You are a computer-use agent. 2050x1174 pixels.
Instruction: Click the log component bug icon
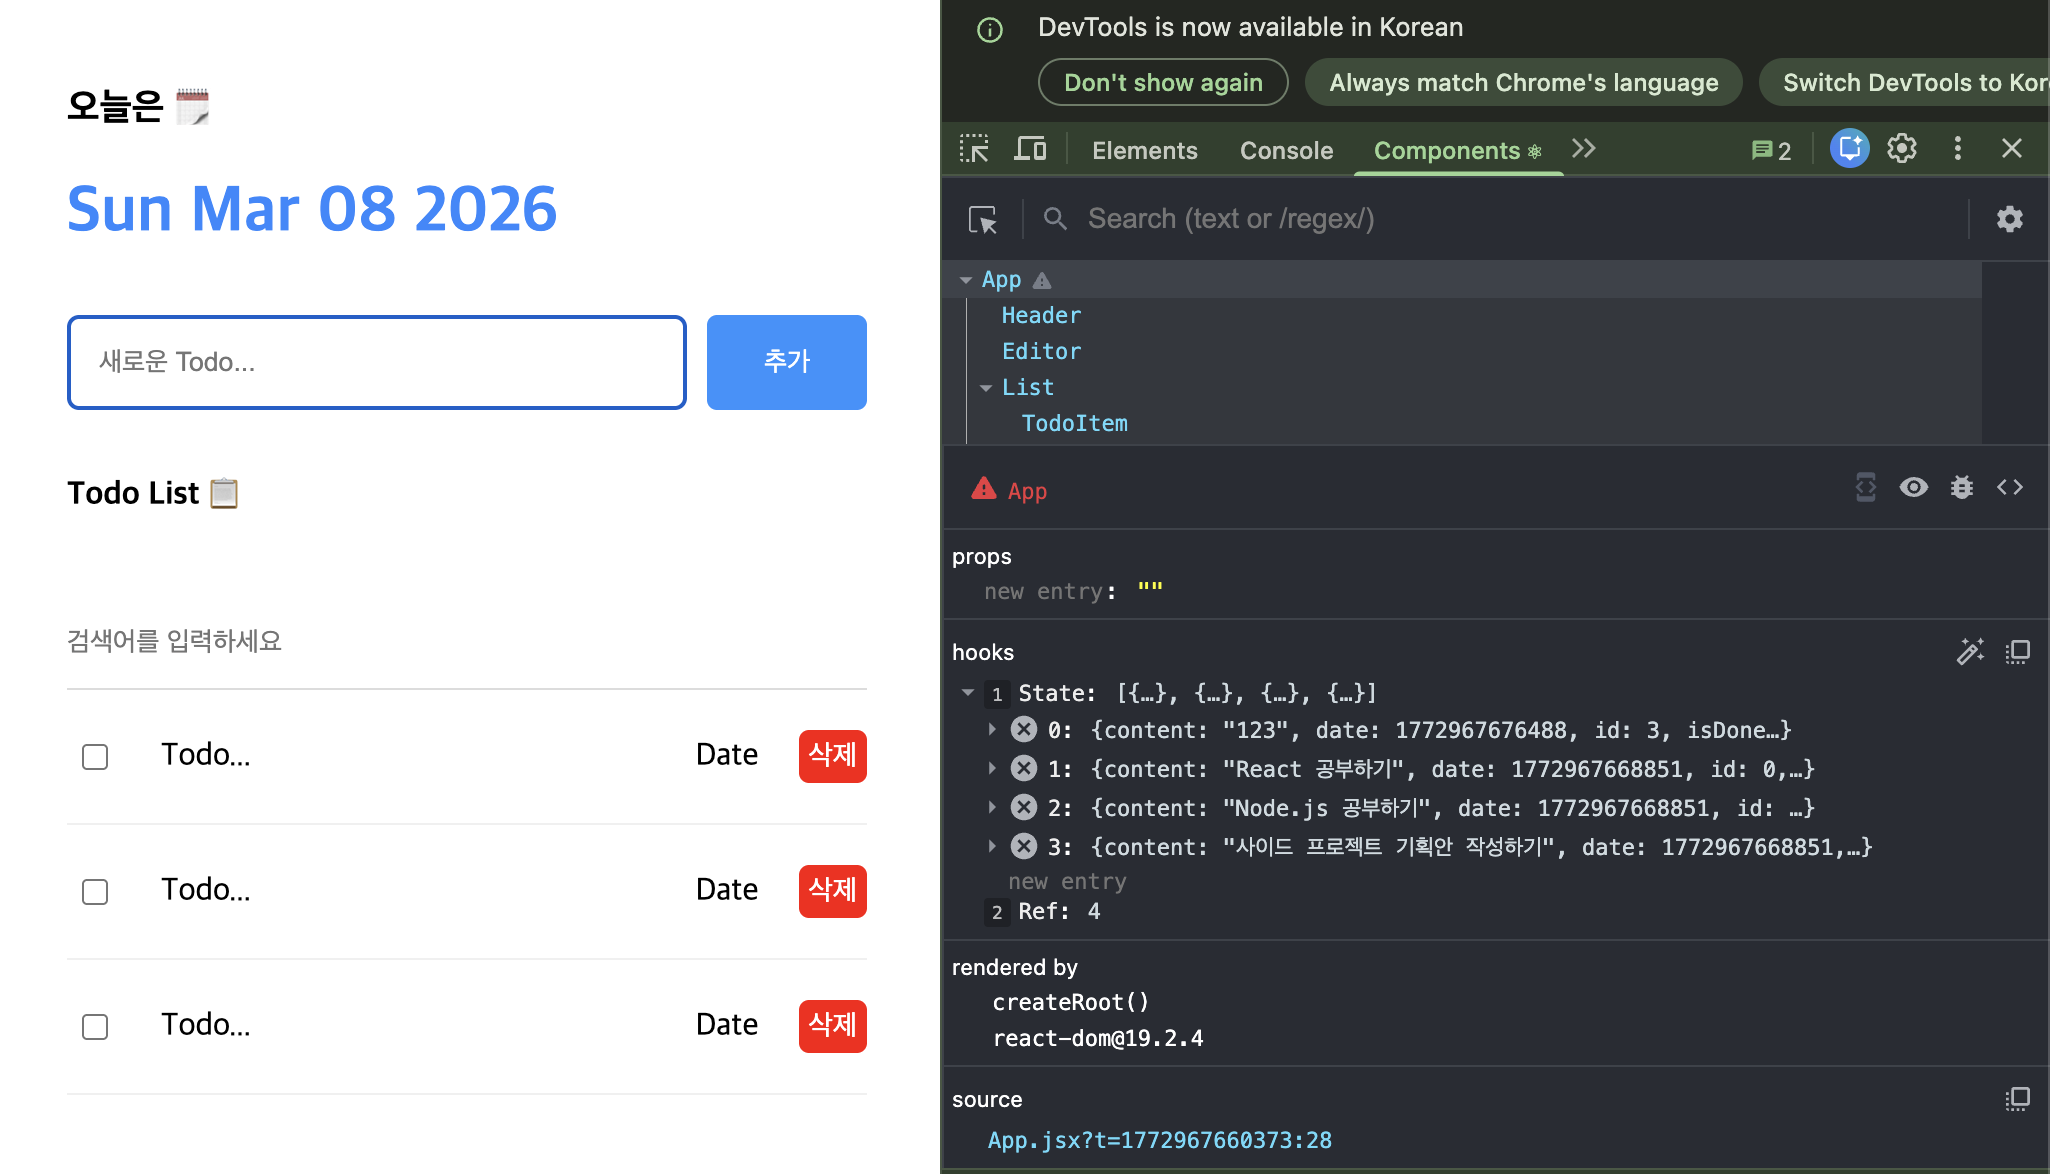pyautogui.click(x=1961, y=487)
